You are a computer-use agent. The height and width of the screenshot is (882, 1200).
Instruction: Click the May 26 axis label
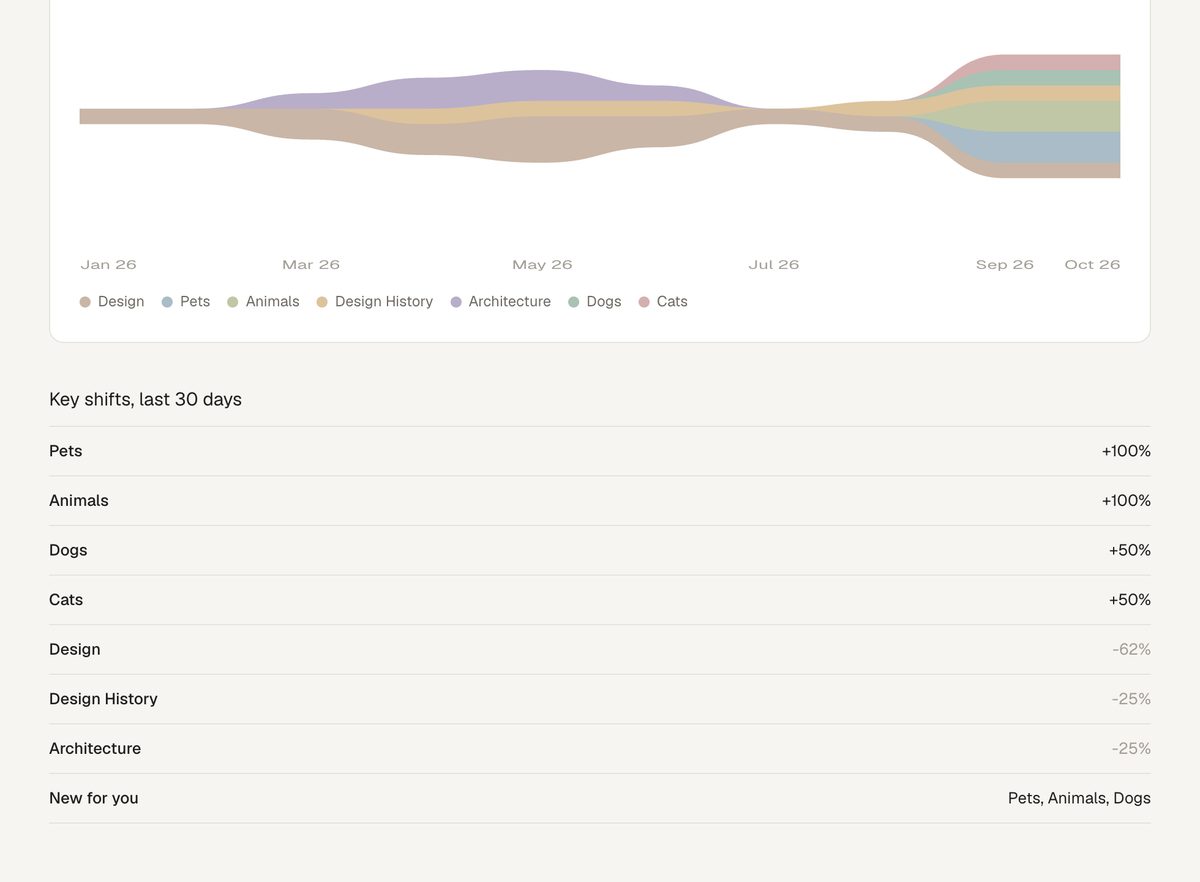(542, 265)
